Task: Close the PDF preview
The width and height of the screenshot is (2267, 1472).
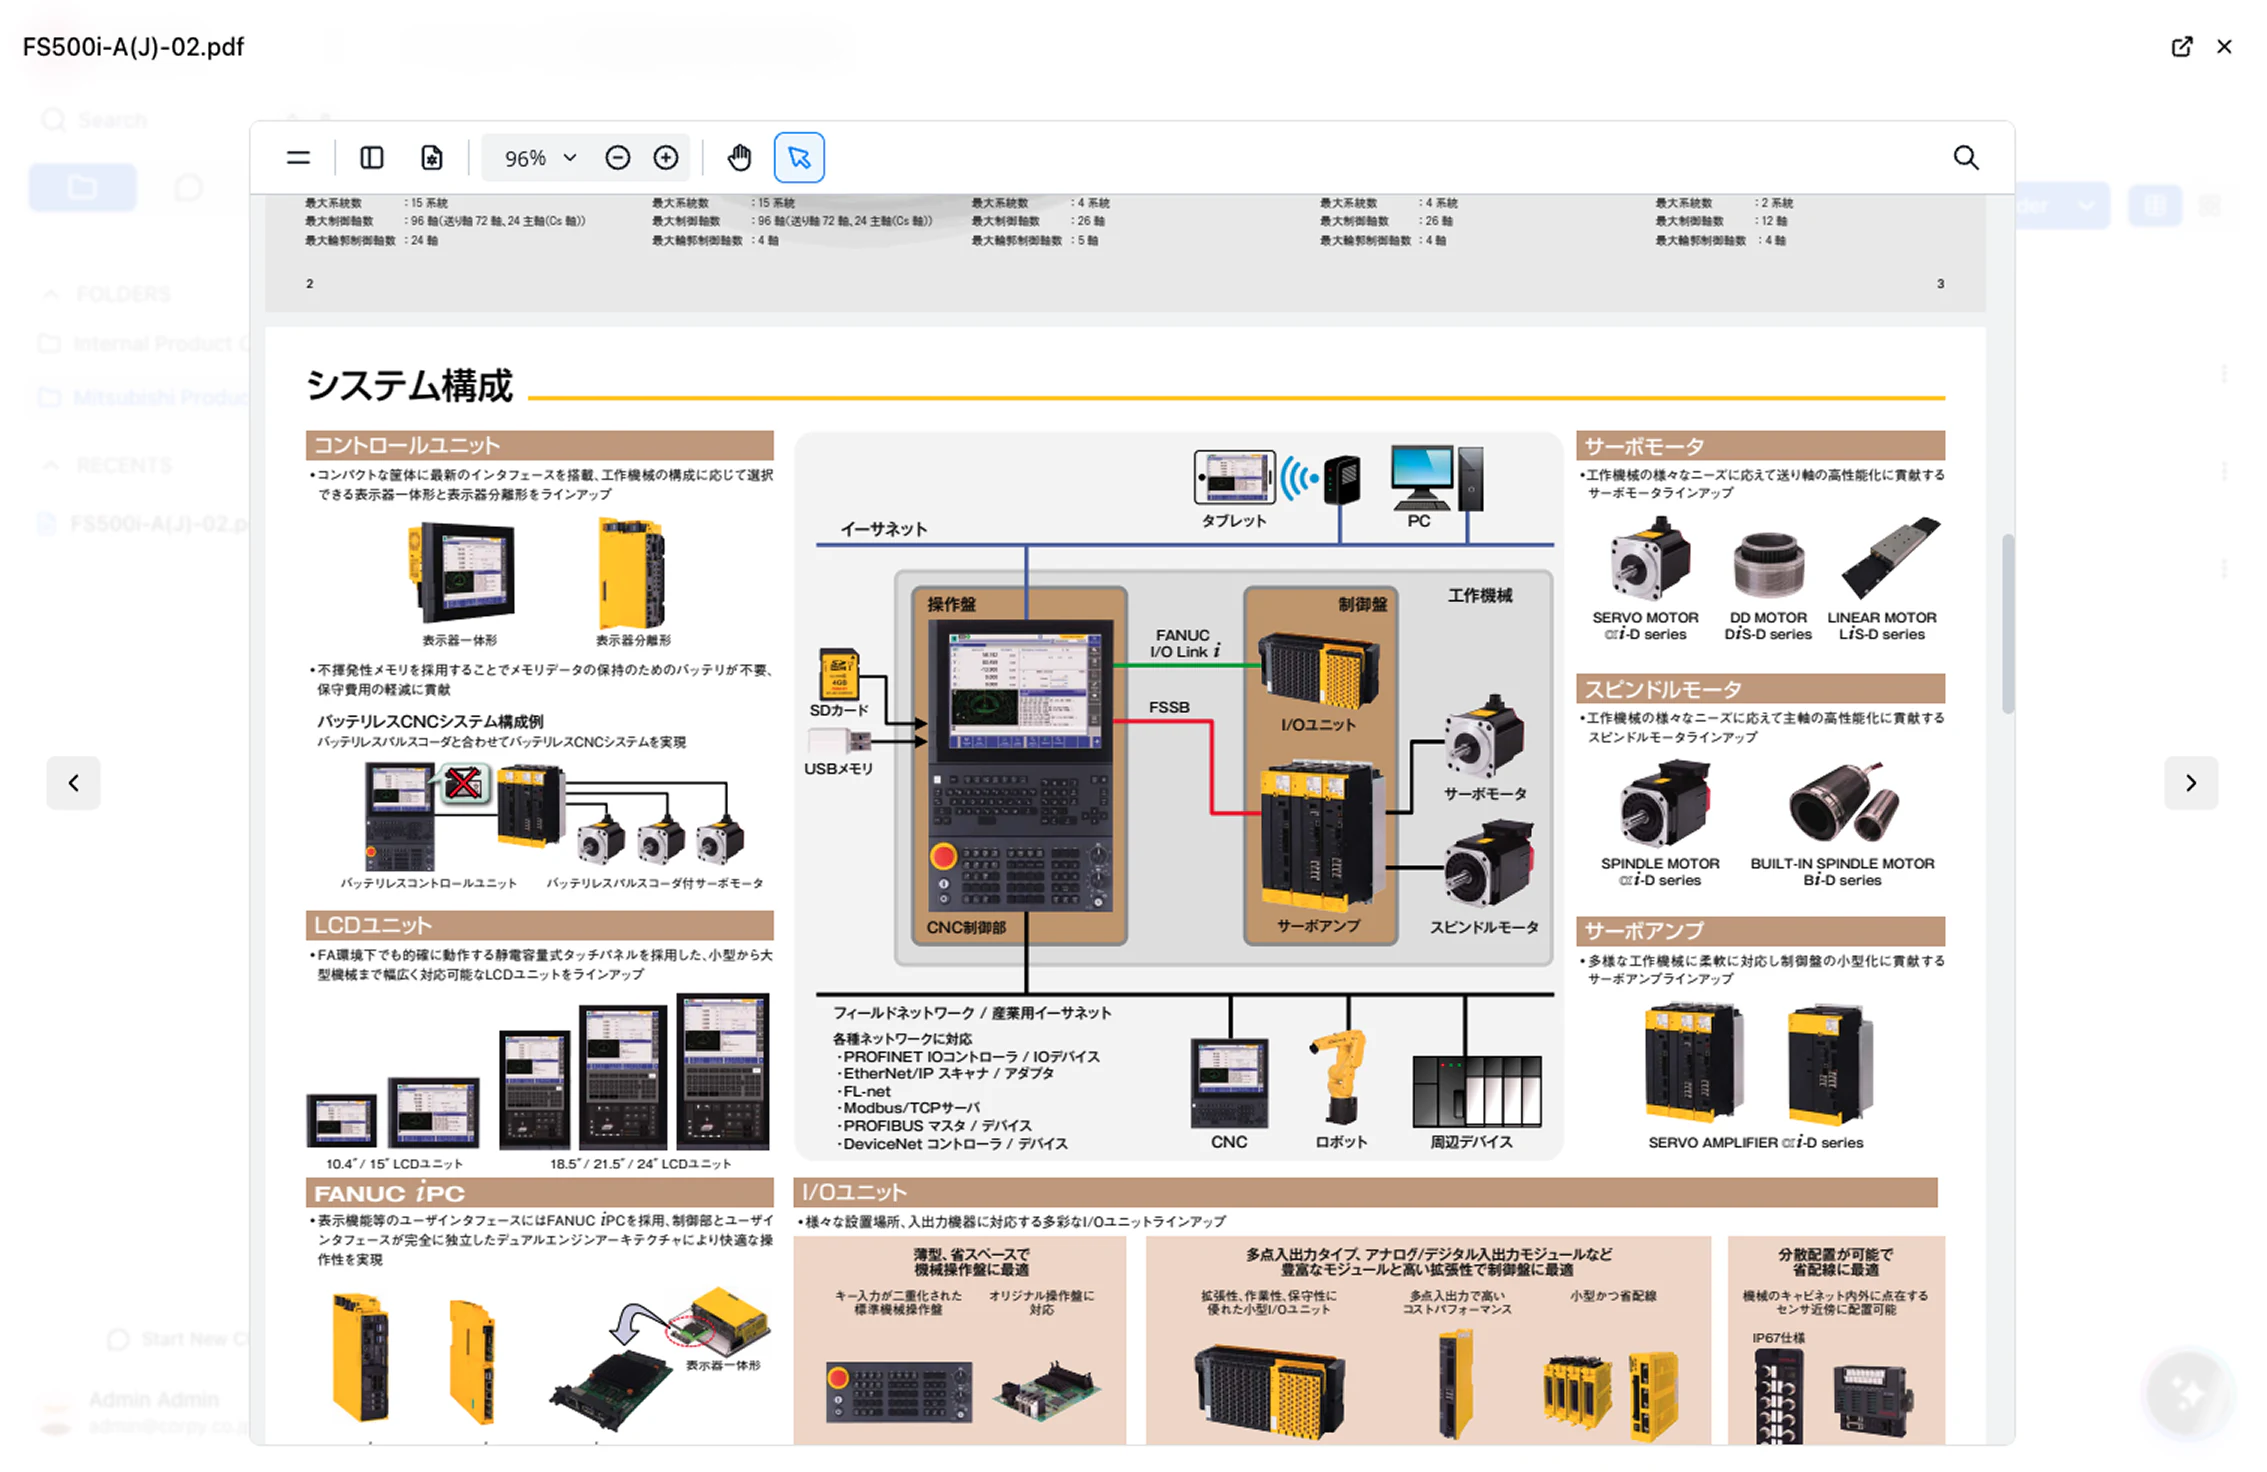Action: [2224, 47]
